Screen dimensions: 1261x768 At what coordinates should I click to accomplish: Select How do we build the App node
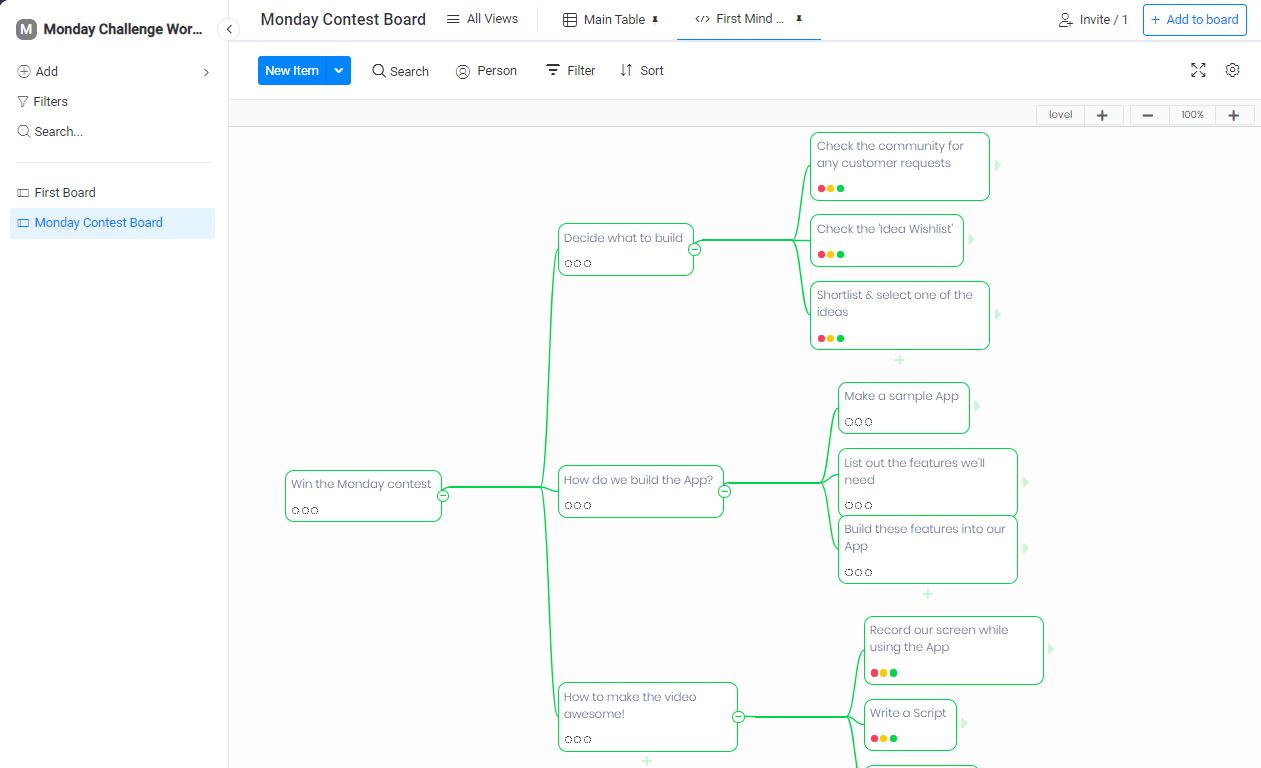(x=640, y=491)
